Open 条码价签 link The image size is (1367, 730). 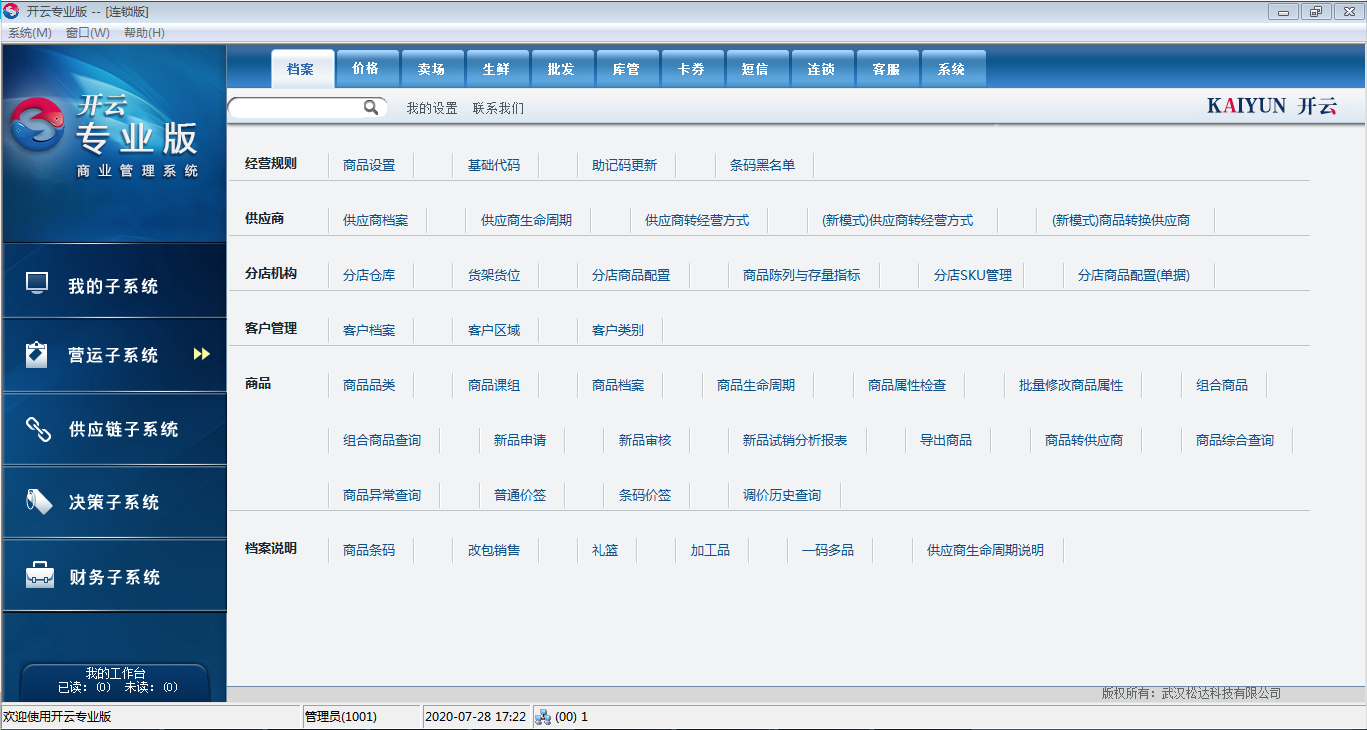click(x=645, y=495)
